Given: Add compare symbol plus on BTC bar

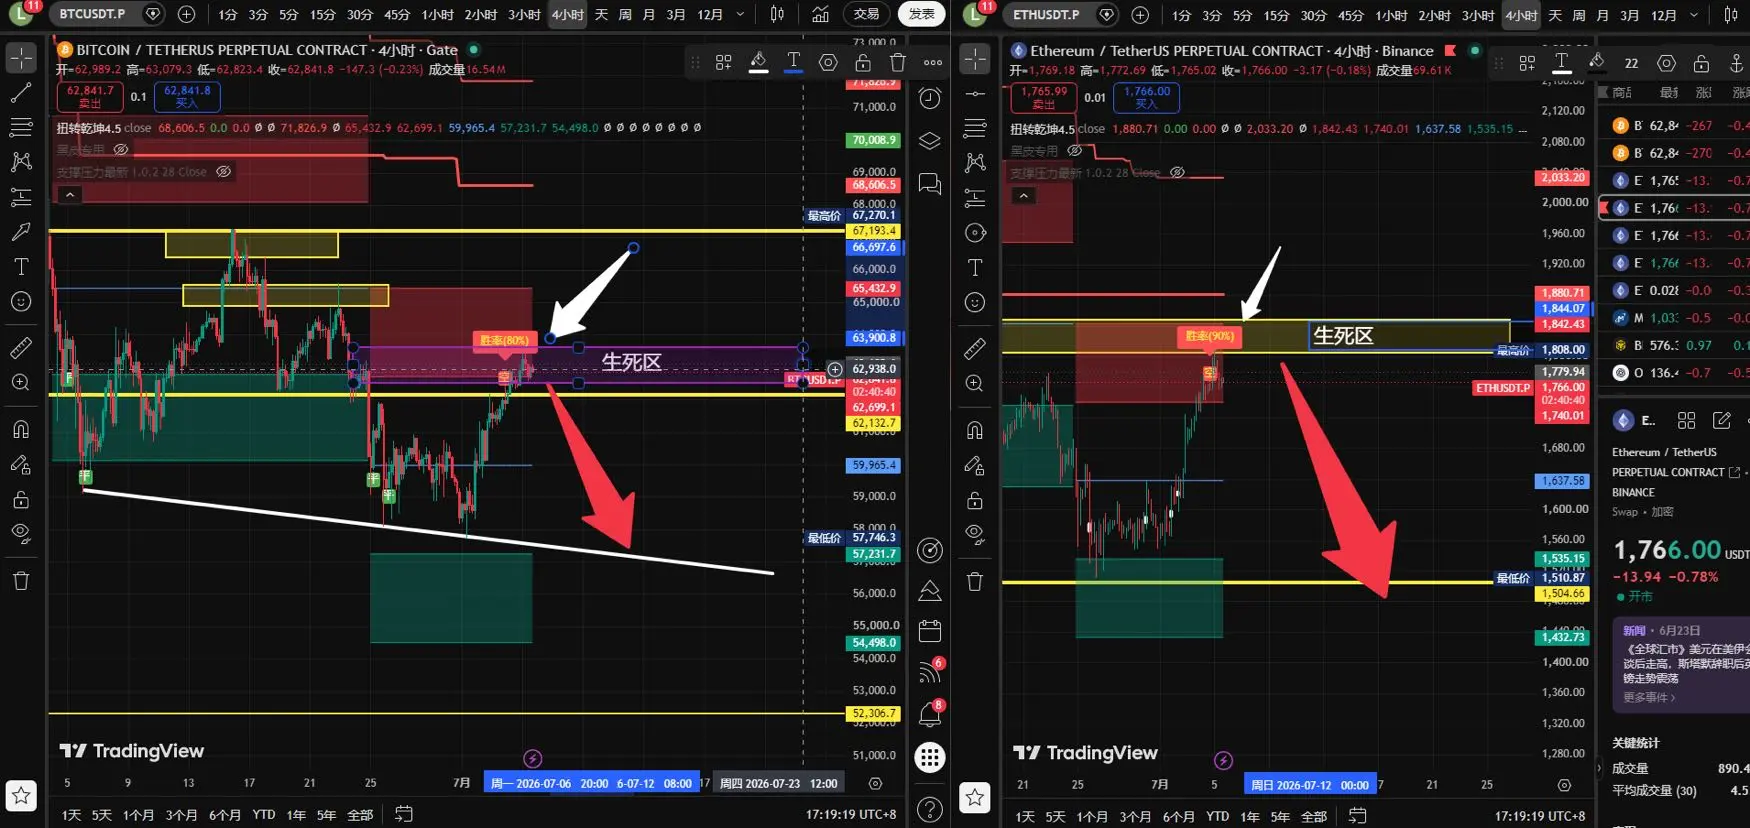Looking at the screenshot, I should click(186, 14).
